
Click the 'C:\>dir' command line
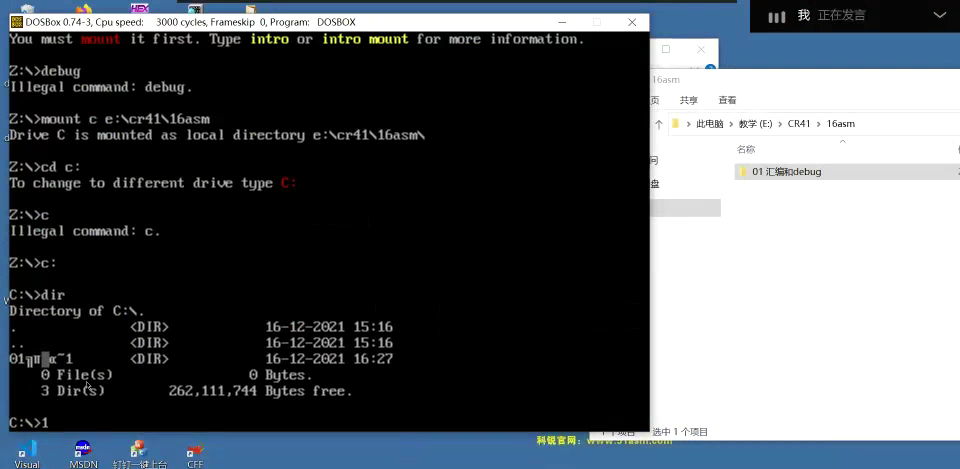click(37, 295)
